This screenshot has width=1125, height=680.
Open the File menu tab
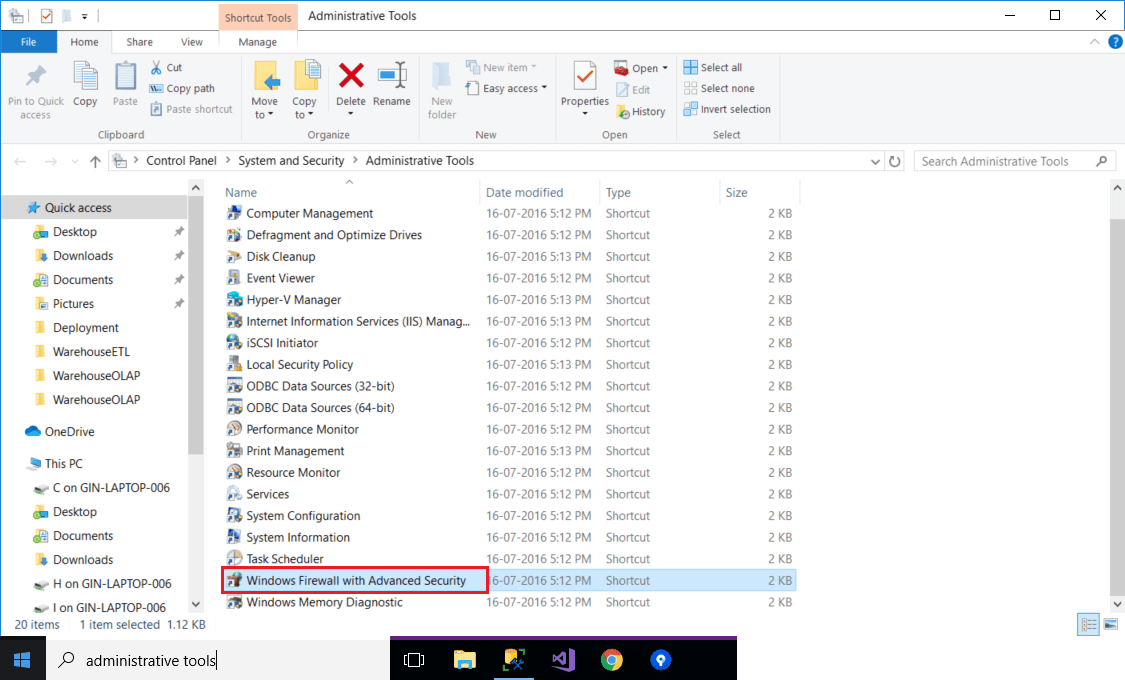(29, 42)
